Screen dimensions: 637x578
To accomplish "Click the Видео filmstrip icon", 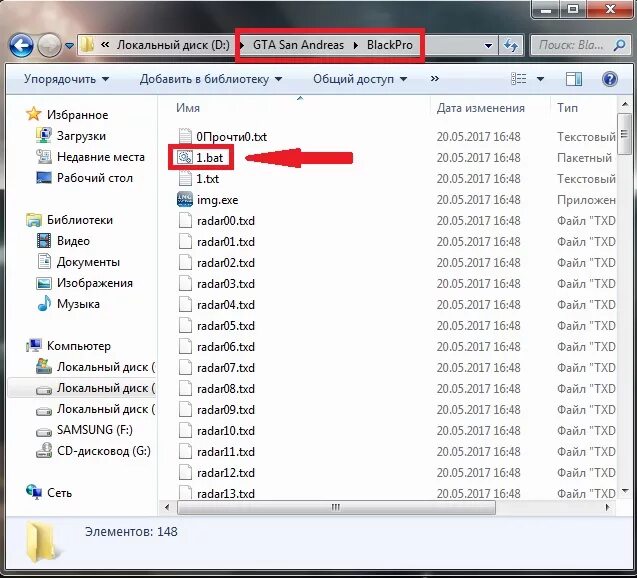I will [x=43, y=241].
